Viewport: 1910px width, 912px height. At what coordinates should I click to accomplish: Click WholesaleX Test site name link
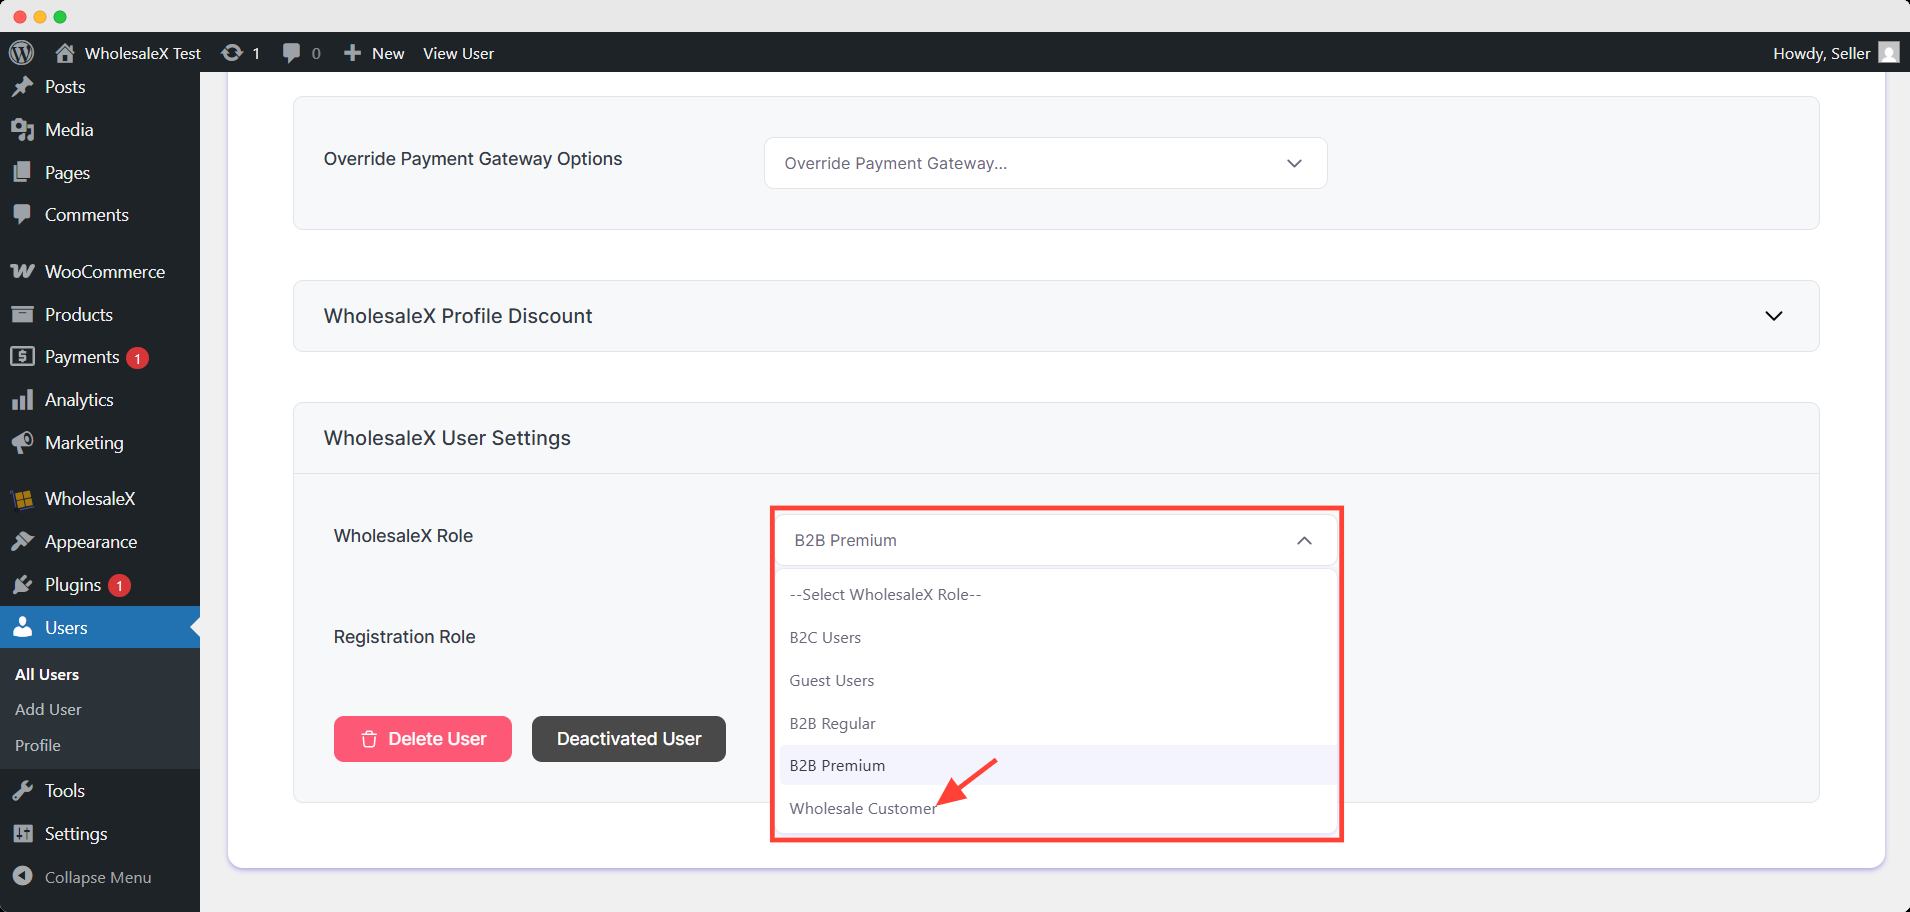(143, 53)
